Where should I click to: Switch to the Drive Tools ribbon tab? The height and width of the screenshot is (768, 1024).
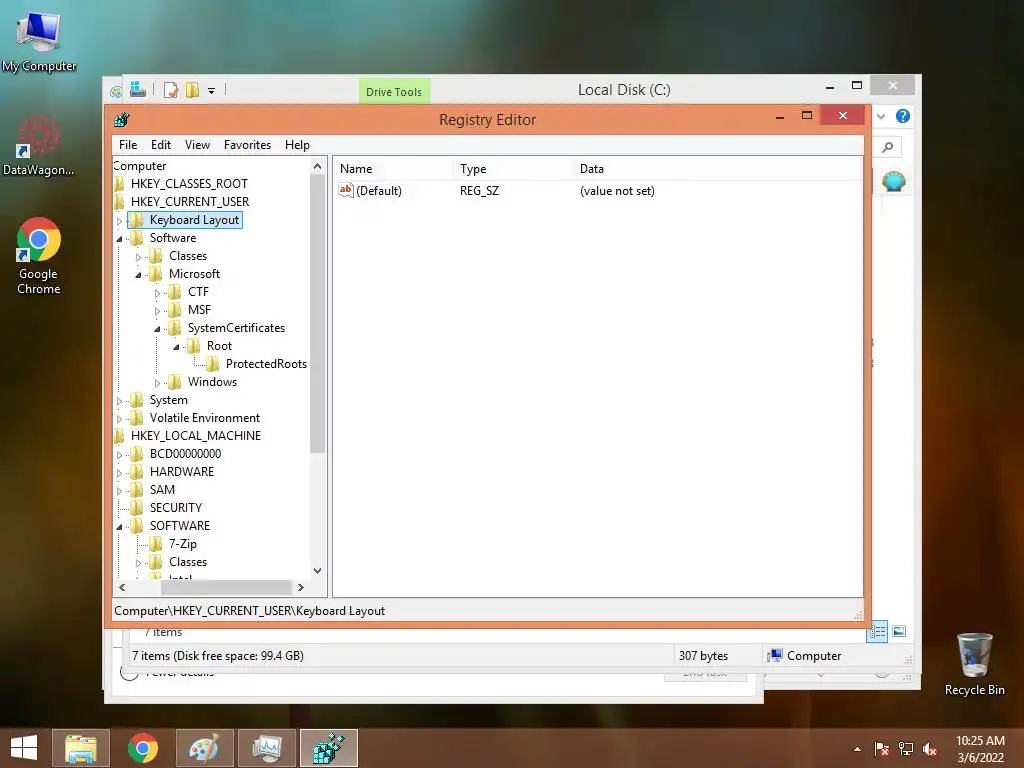click(x=394, y=91)
